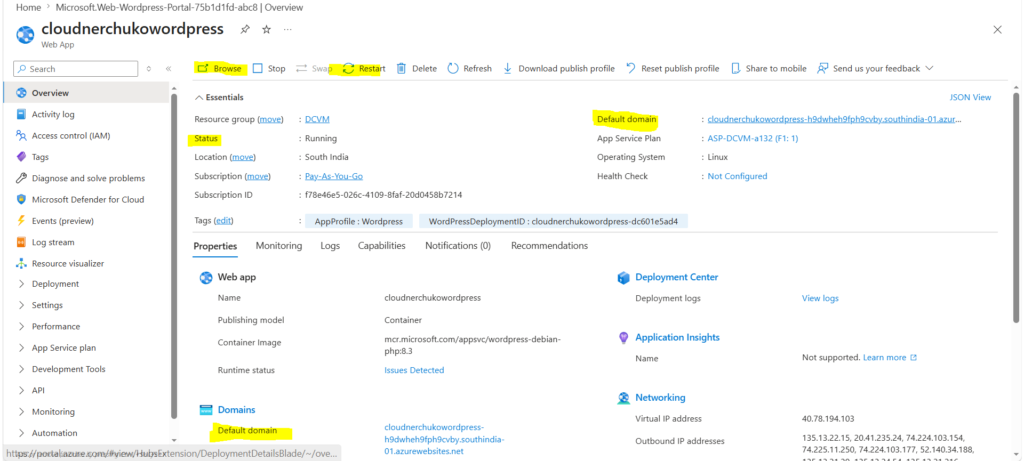Switch to the Properties tab
Image resolution: width=1024 pixels, height=461 pixels.
point(215,246)
